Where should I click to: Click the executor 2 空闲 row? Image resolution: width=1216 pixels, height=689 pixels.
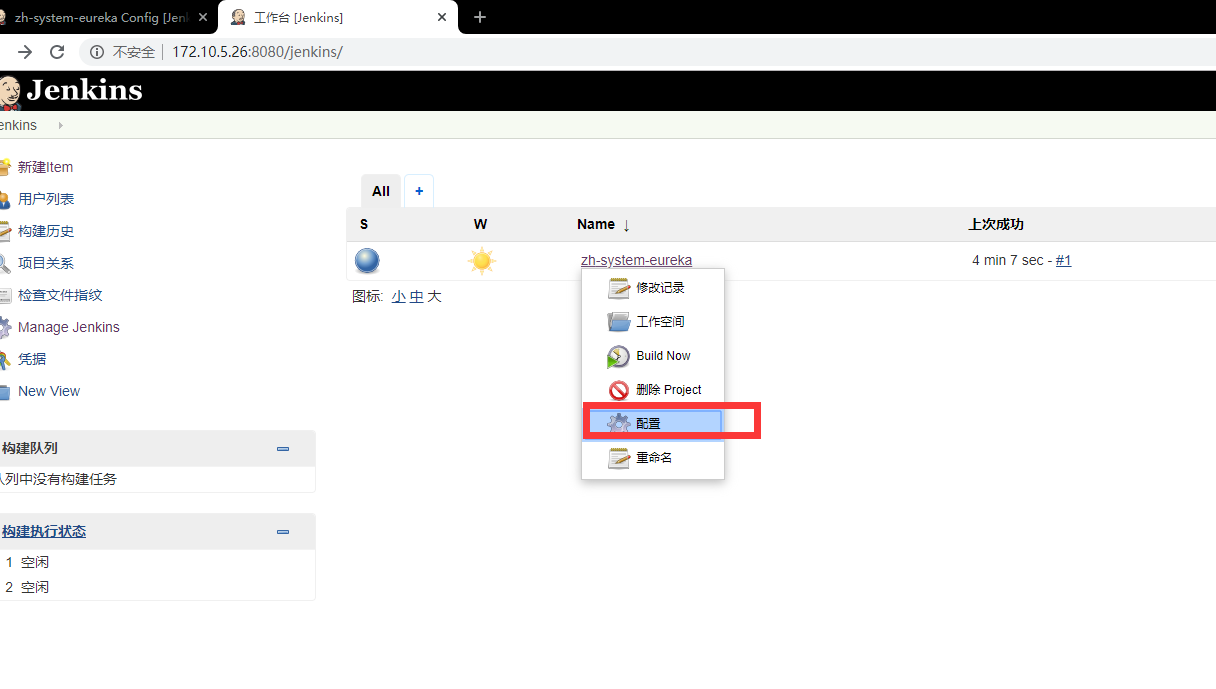(157, 587)
